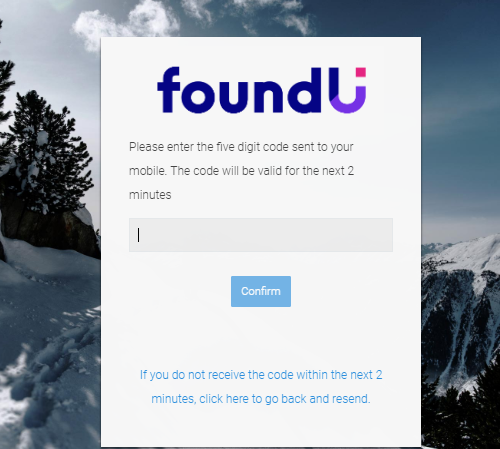Click the 'The code will be valid' line
The height and width of the screenshot is (449, 500).
pyautogui.click(x=262, y=171)
